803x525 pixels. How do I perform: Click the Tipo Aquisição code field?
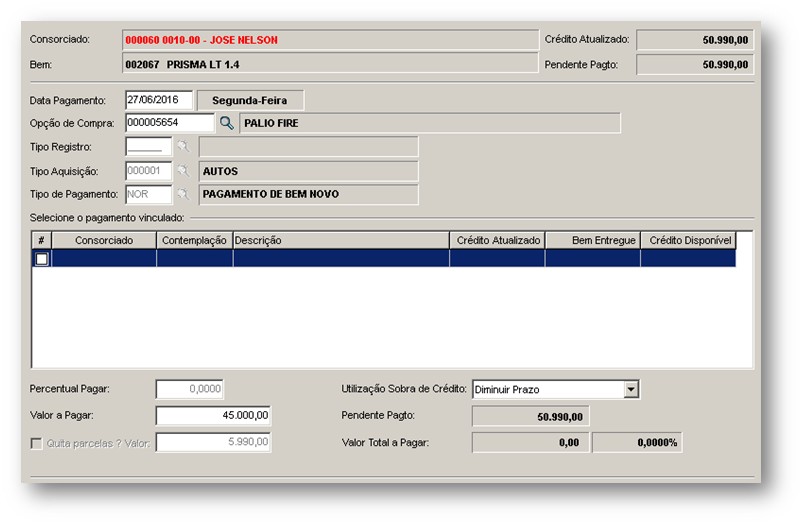[x=149, y=171]
